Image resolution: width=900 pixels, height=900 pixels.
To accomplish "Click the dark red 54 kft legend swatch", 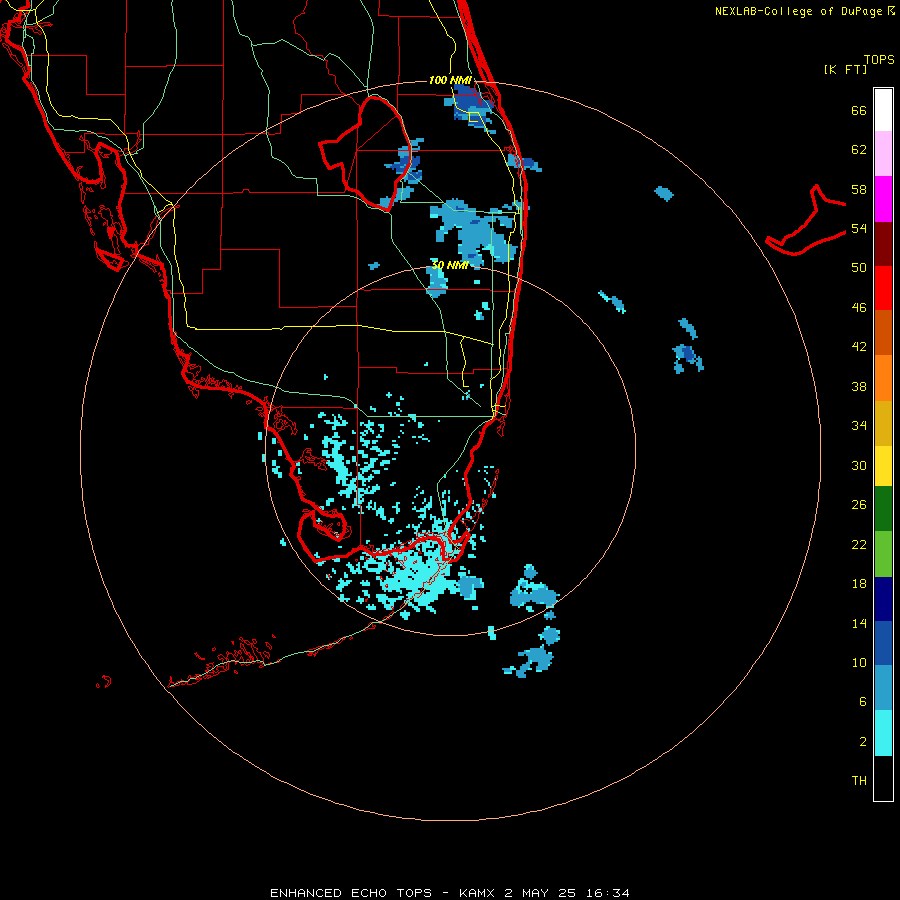I will click(x=883, y=244).
